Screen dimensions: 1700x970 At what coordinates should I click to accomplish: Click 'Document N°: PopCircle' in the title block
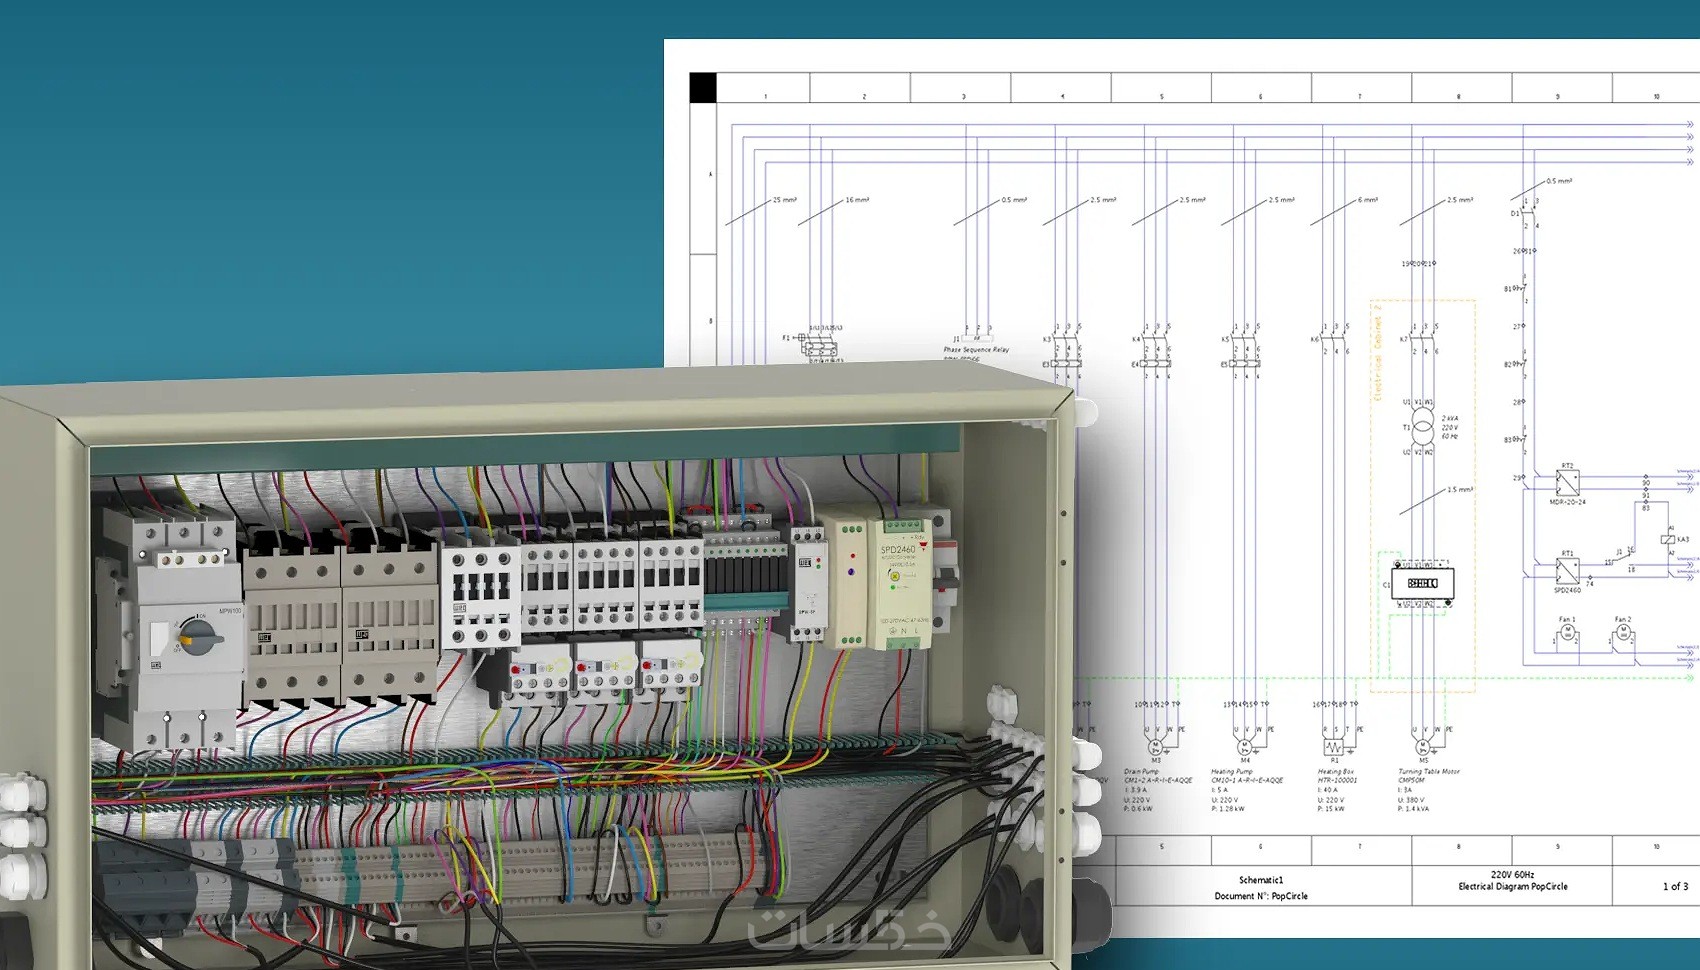coord(1261,896)
